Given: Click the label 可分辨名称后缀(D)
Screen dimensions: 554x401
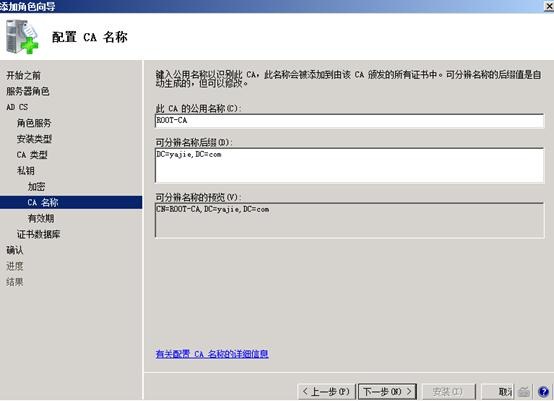Looking at the screenshot, I should 194,142.
